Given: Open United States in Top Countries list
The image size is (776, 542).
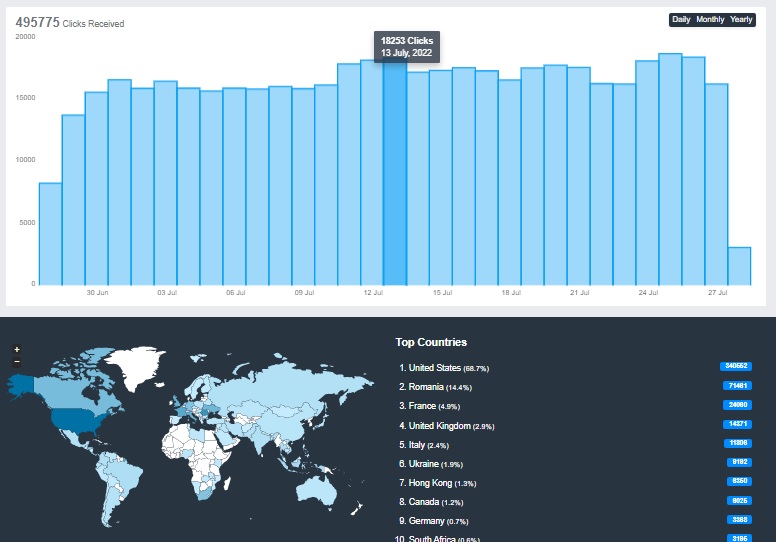Looking at the screenshot, I should click(x=434, y=368).
